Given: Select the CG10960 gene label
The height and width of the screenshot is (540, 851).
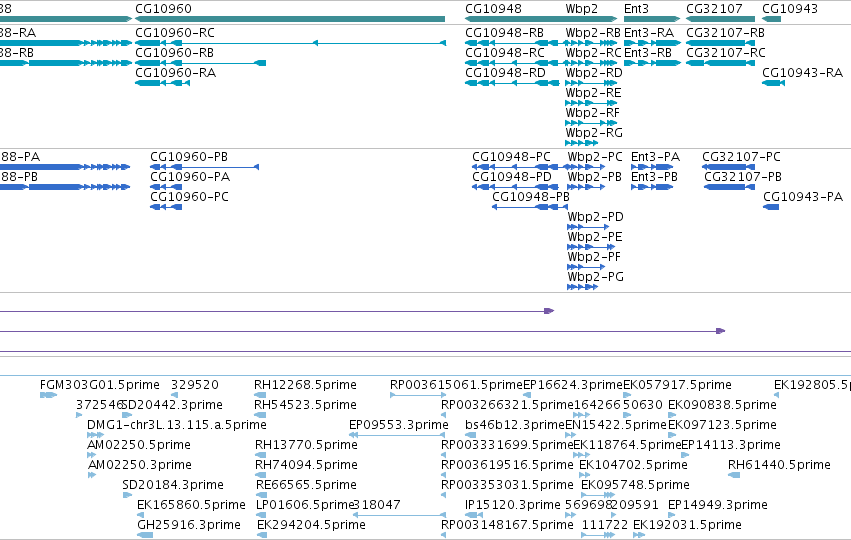Looking at the screenshot, I should [163, 9].
